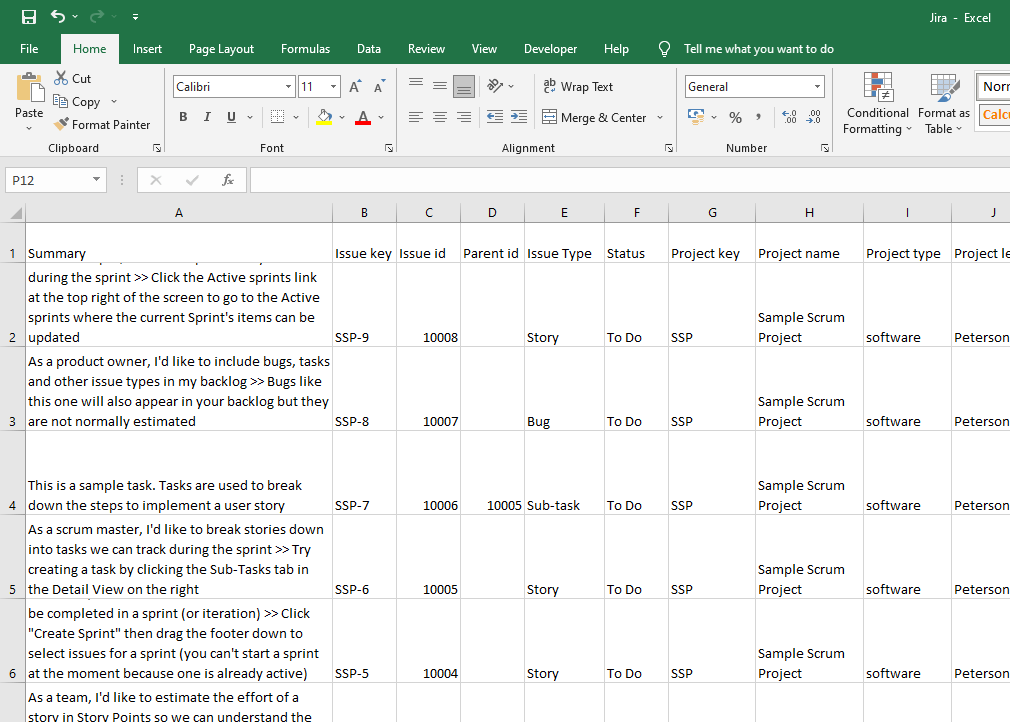Viewport: 1010px width, 722px height.
Task: Apply yellow fill color
Action: 324,117
